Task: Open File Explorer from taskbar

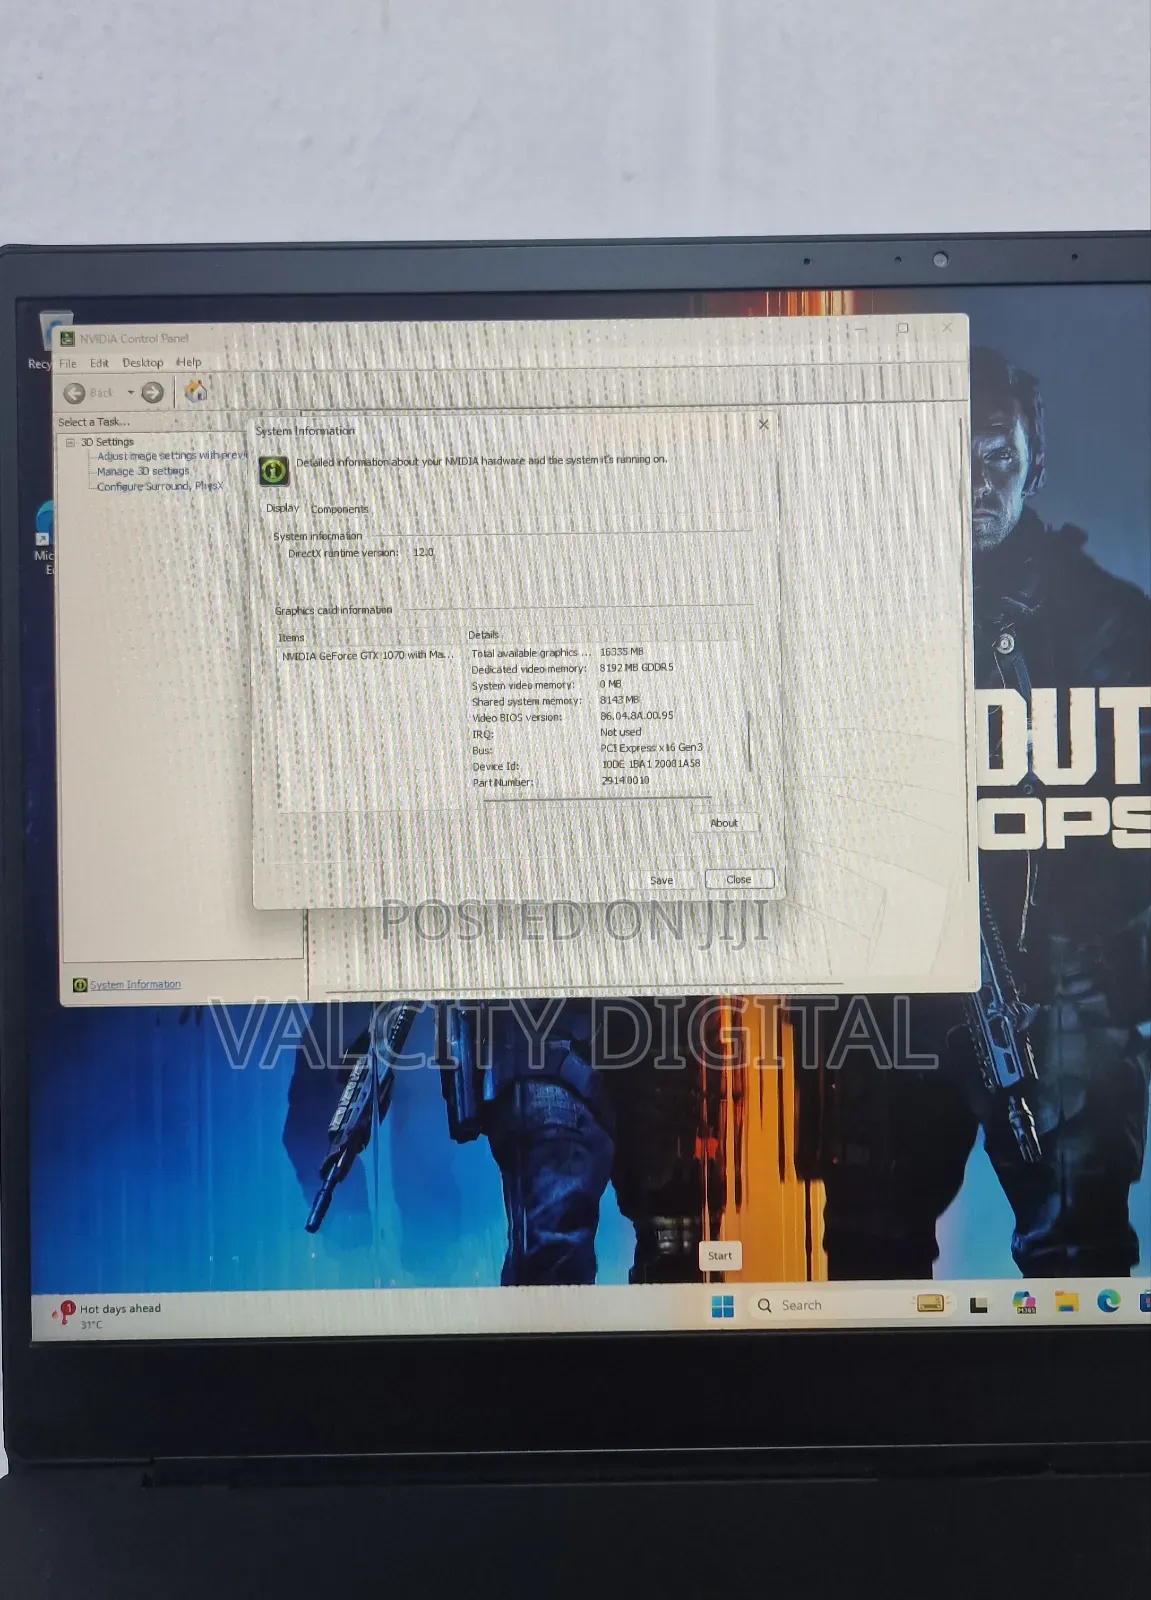Action: [x=1067, y=1301]
